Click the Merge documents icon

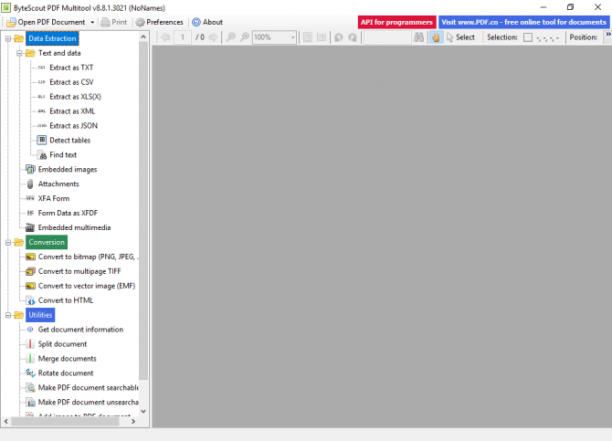tap(30, 358)
